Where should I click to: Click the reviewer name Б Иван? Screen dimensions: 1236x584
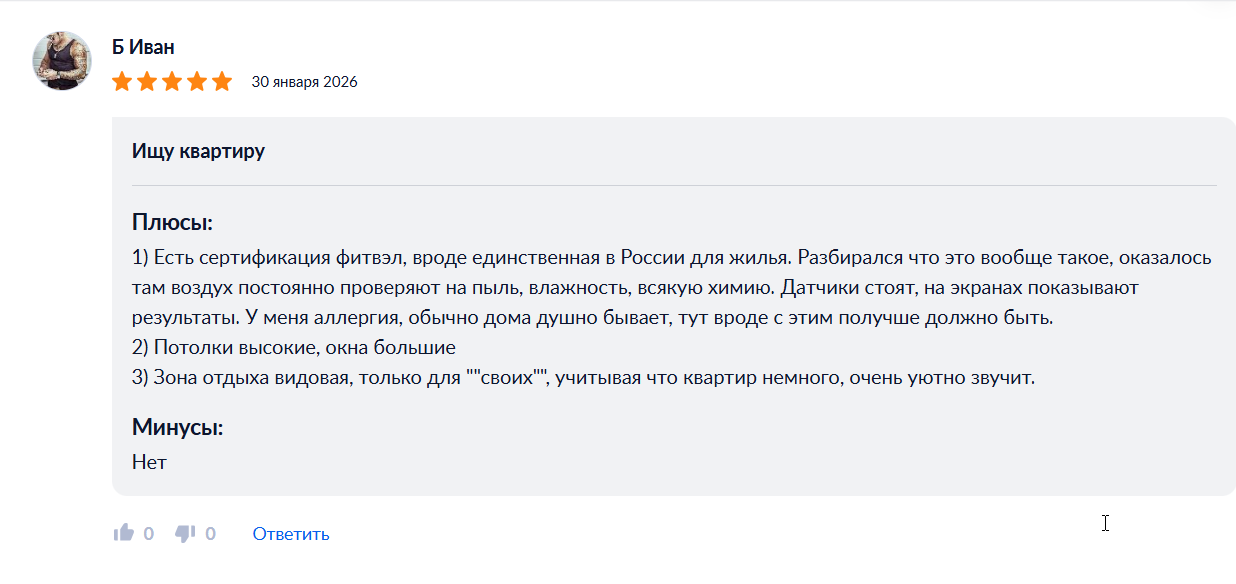point(144,47)
